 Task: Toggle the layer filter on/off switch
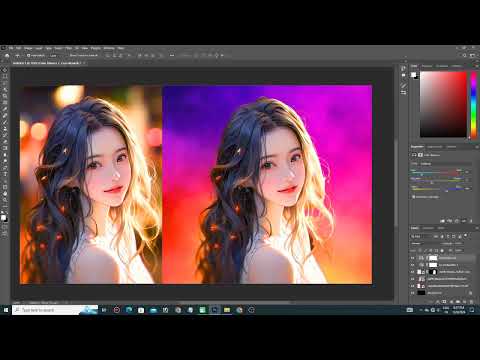466,236
